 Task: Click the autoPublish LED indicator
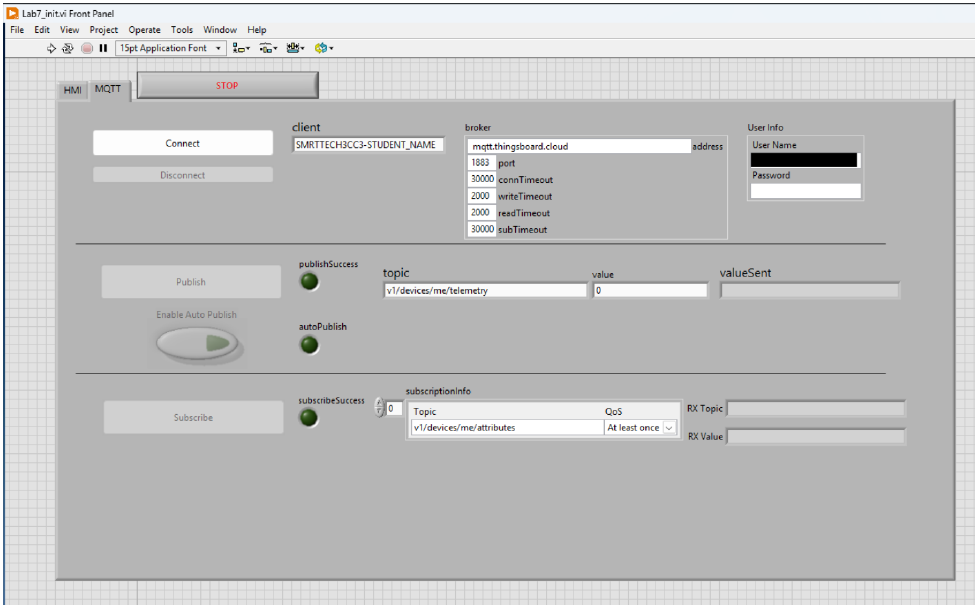[x=310, y=344]
